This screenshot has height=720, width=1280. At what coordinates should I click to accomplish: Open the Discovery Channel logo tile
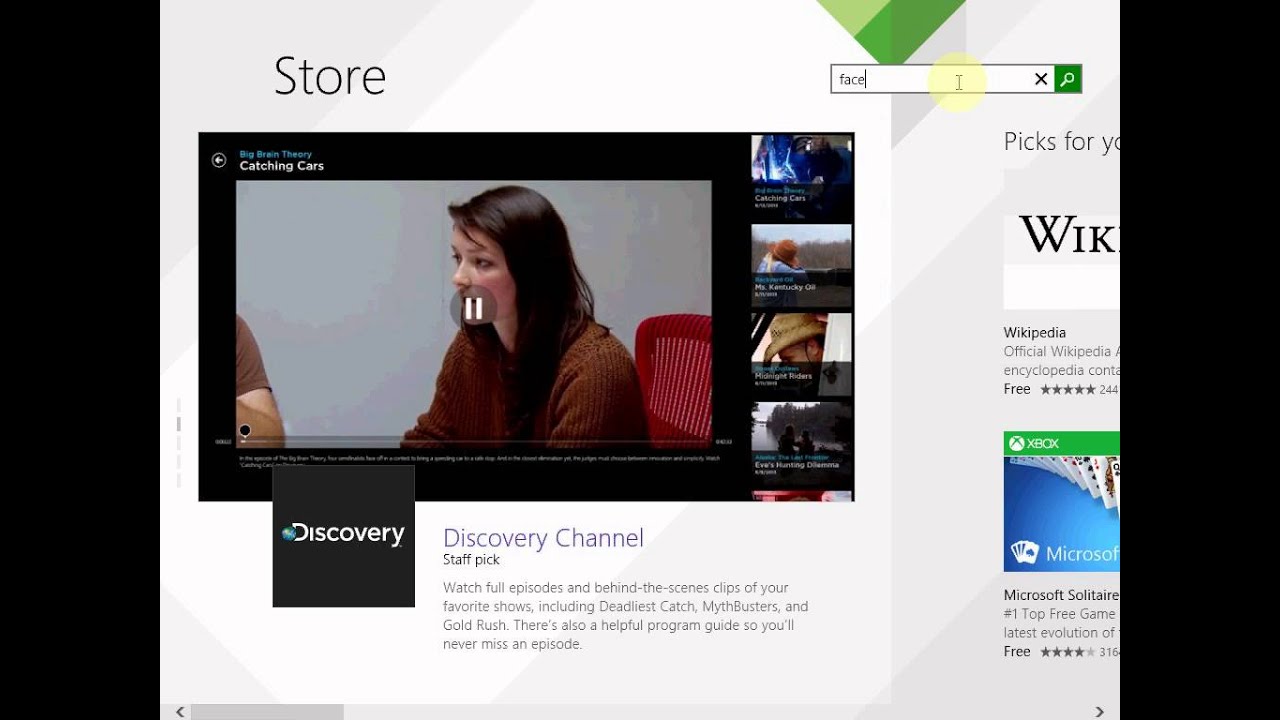tap(343, 536)
